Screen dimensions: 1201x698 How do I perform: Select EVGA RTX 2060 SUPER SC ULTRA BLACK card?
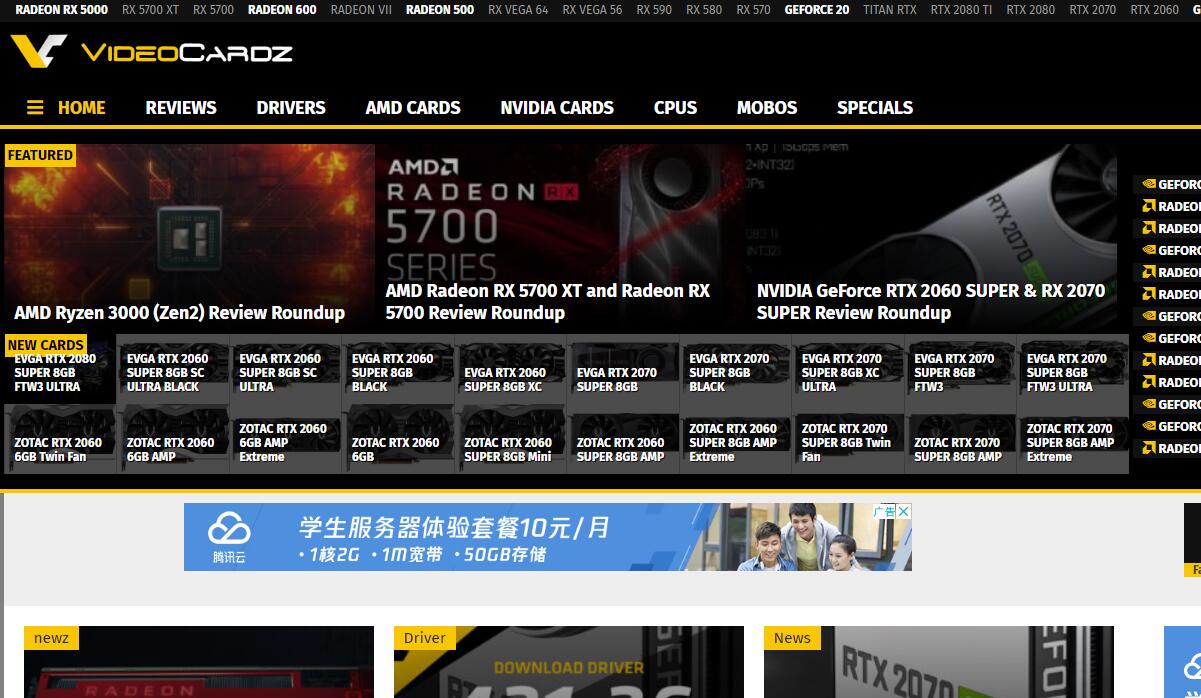tap(173, 369)
